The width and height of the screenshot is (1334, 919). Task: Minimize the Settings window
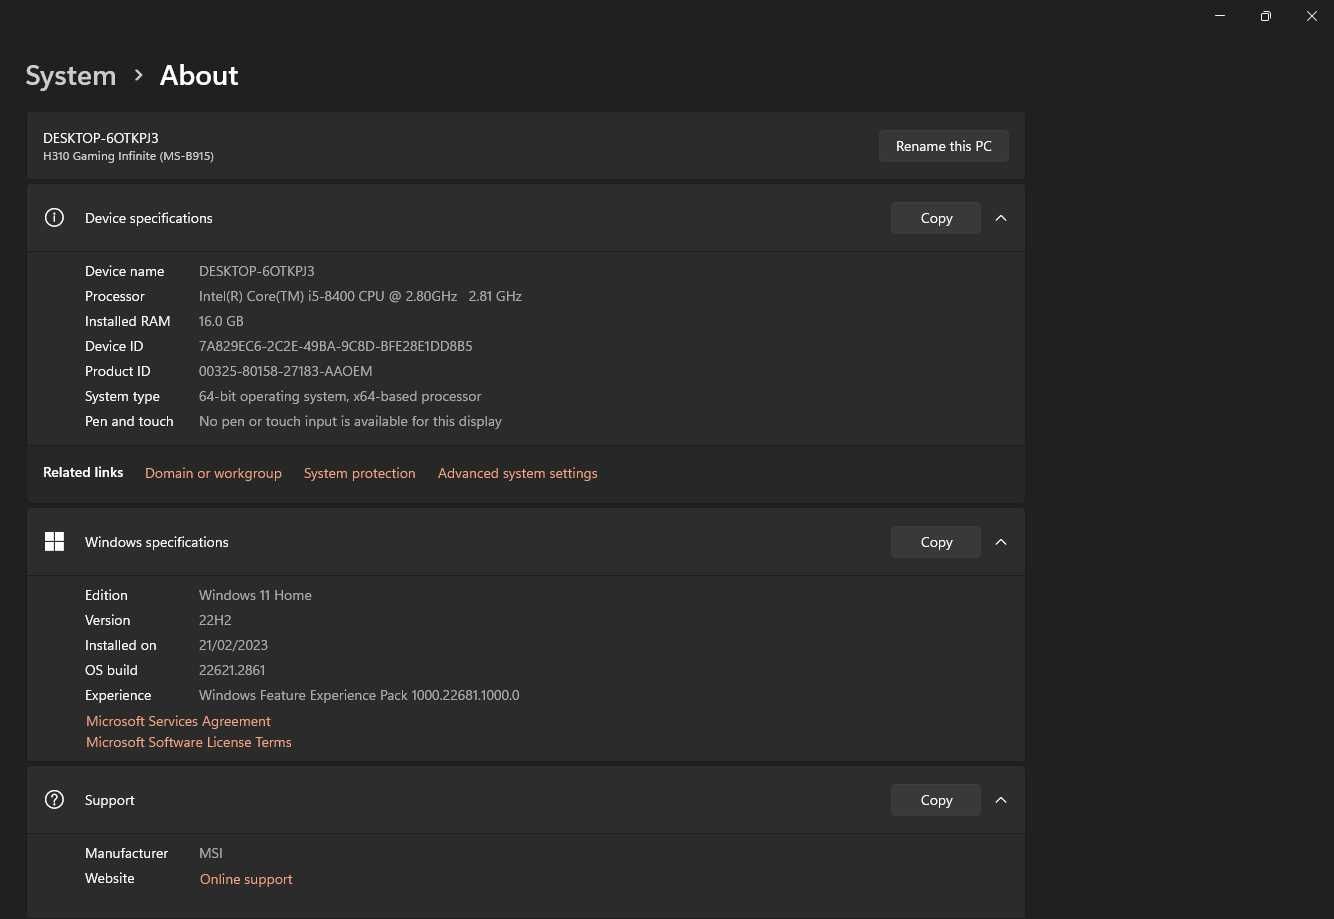click(x=1220, y=16)
